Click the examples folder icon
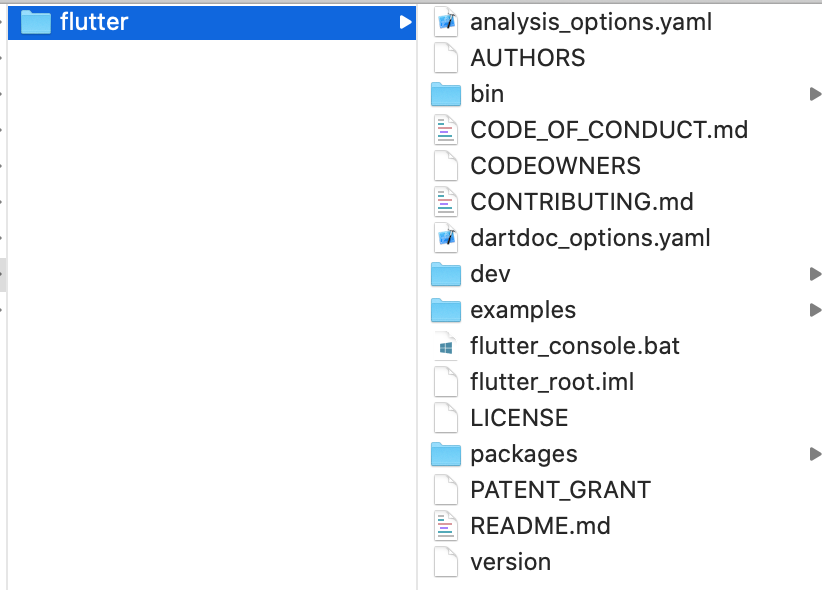The height and width of the screenshot is (590, 822). click(446, 310)
